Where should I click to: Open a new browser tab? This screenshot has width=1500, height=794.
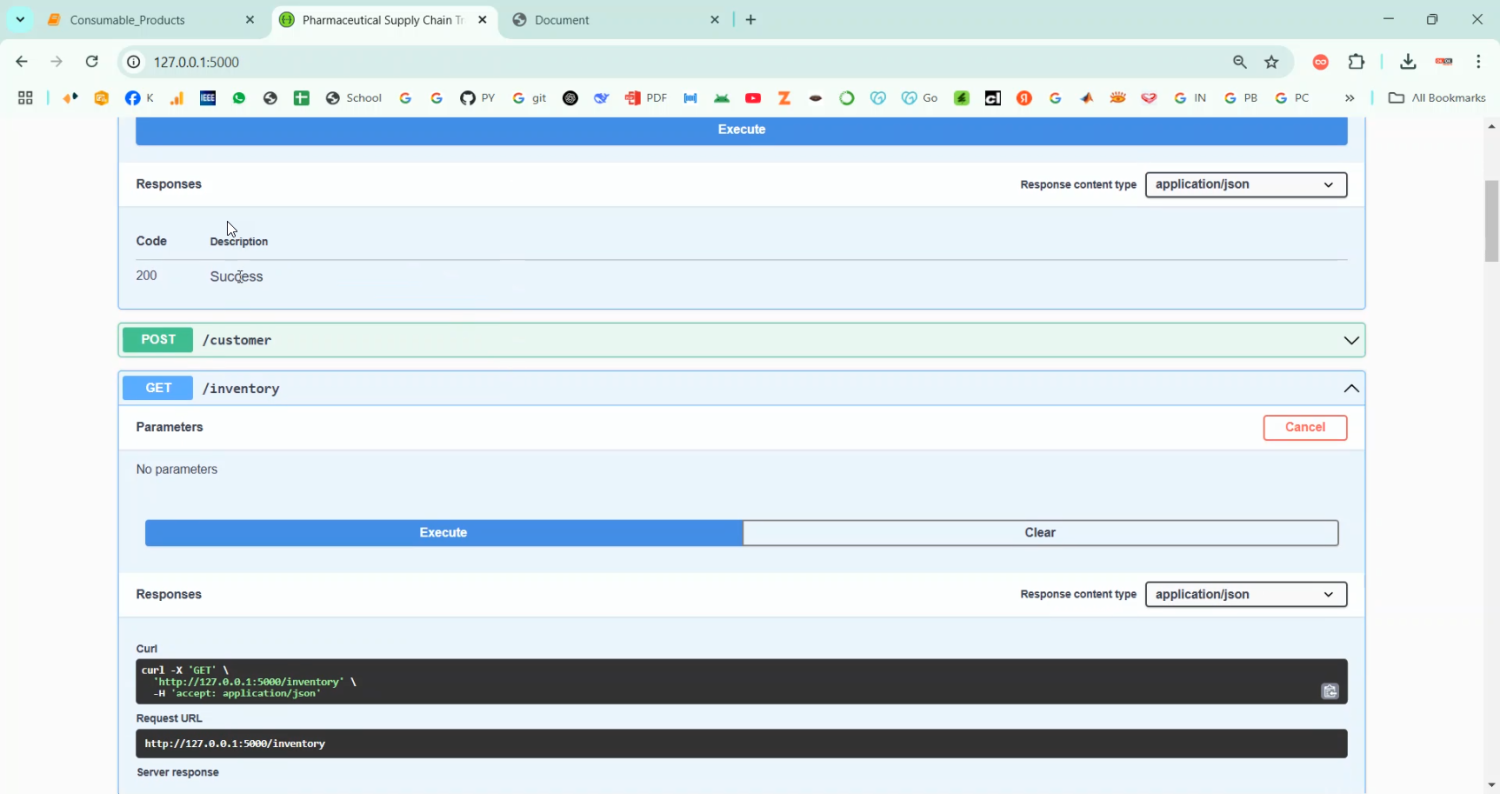pos(751,19)
